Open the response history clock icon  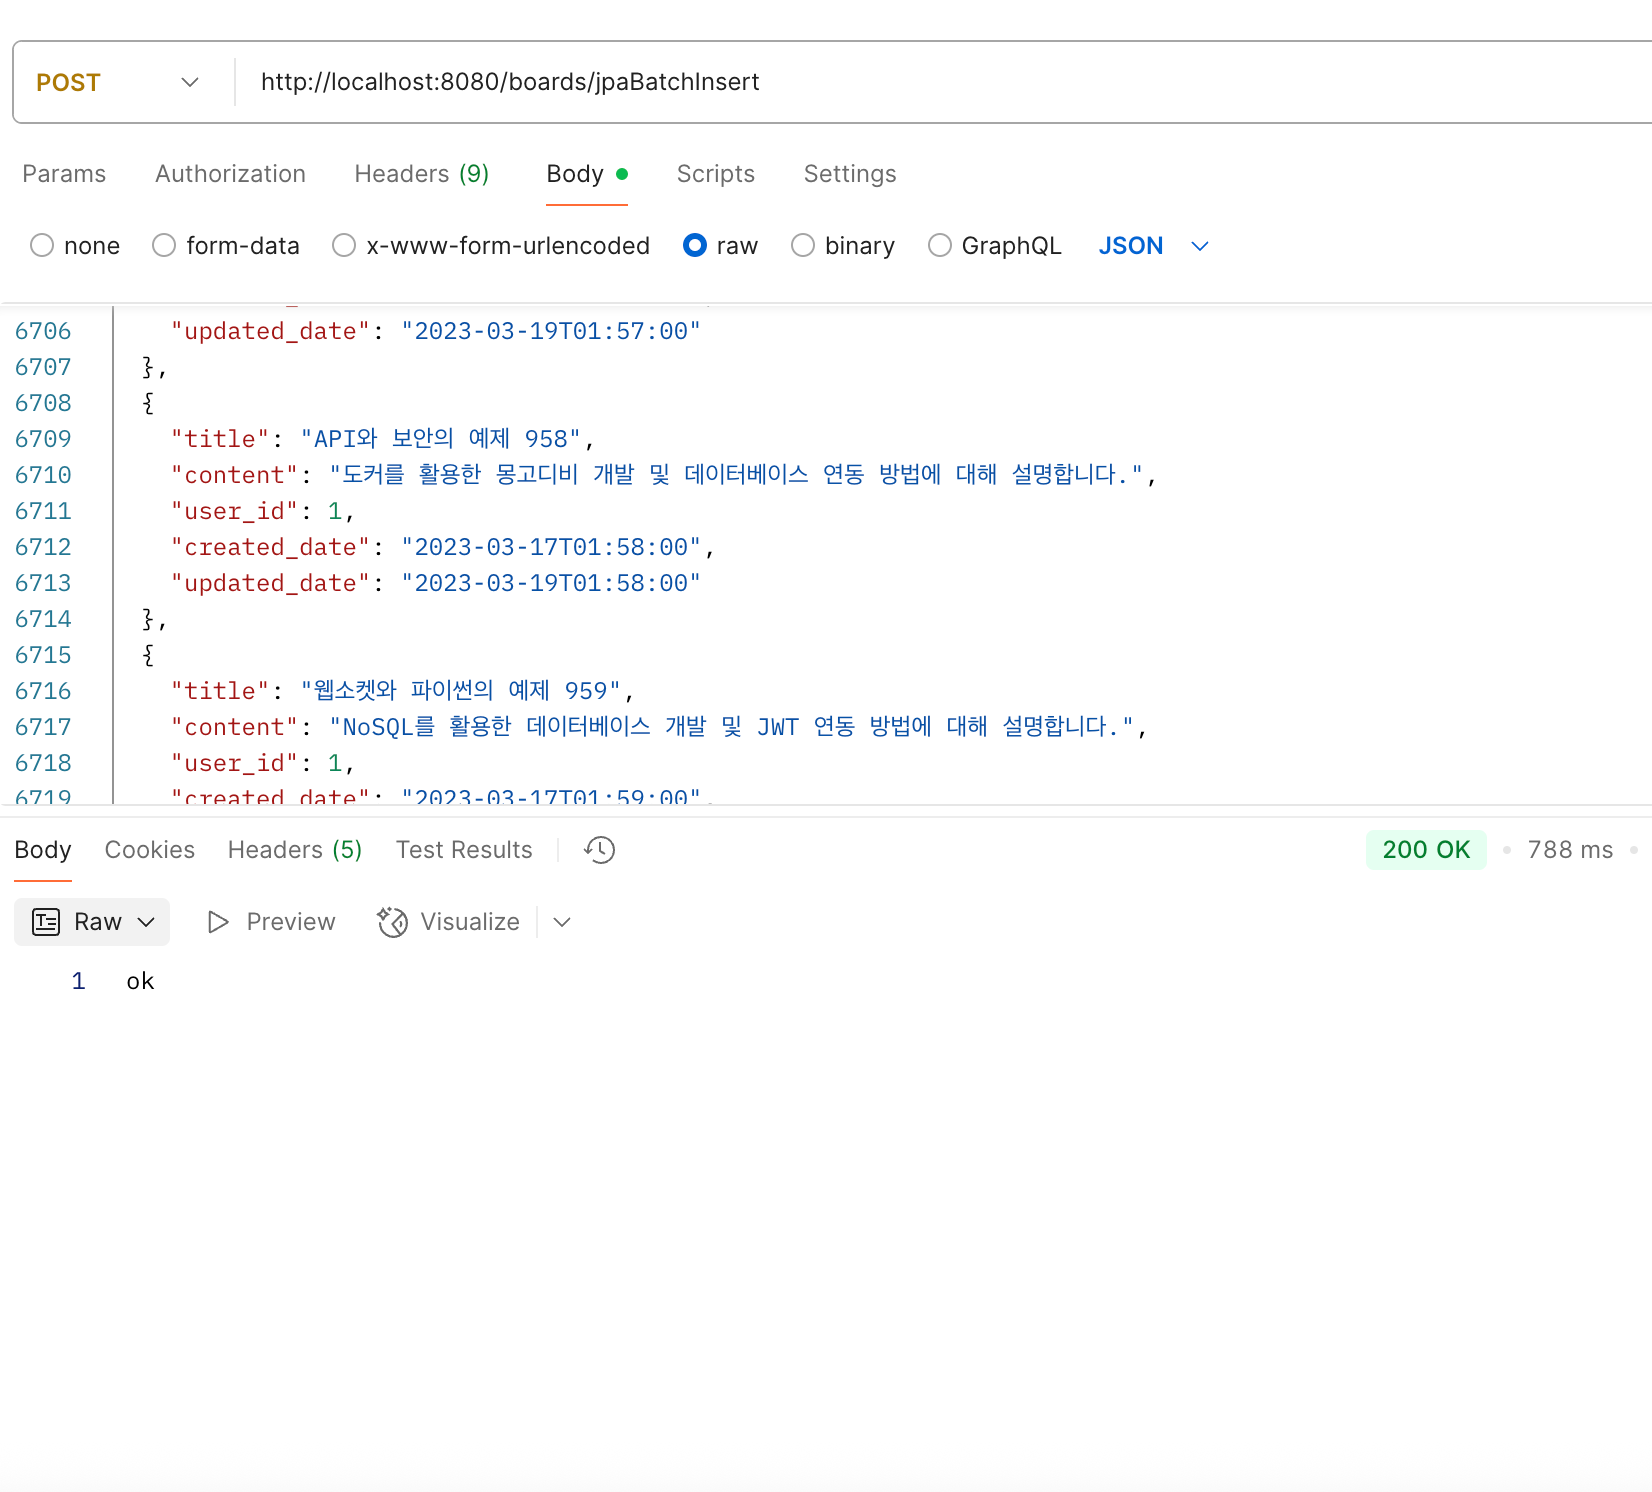point(599,850)
